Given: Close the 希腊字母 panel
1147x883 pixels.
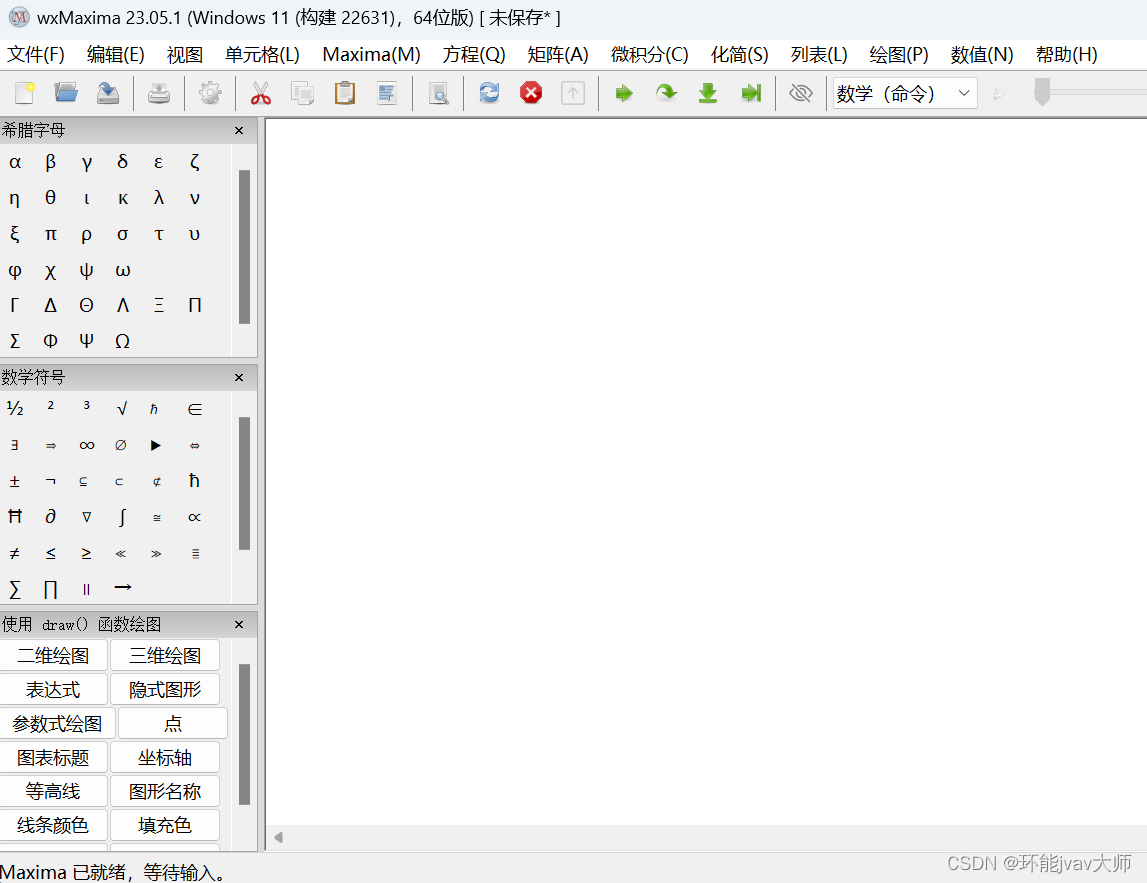Looking at the screenshot, I should (x=238, y=130).
